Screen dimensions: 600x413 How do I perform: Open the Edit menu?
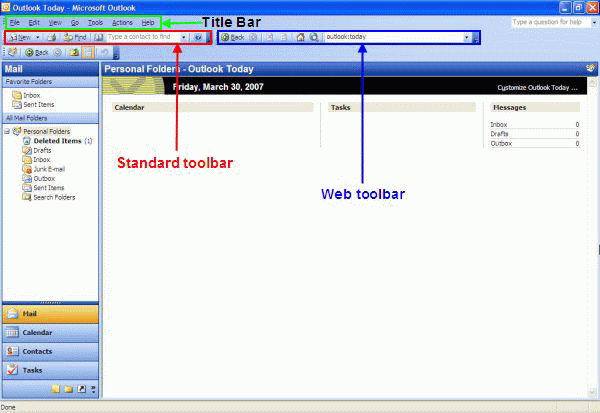point(34,23)
